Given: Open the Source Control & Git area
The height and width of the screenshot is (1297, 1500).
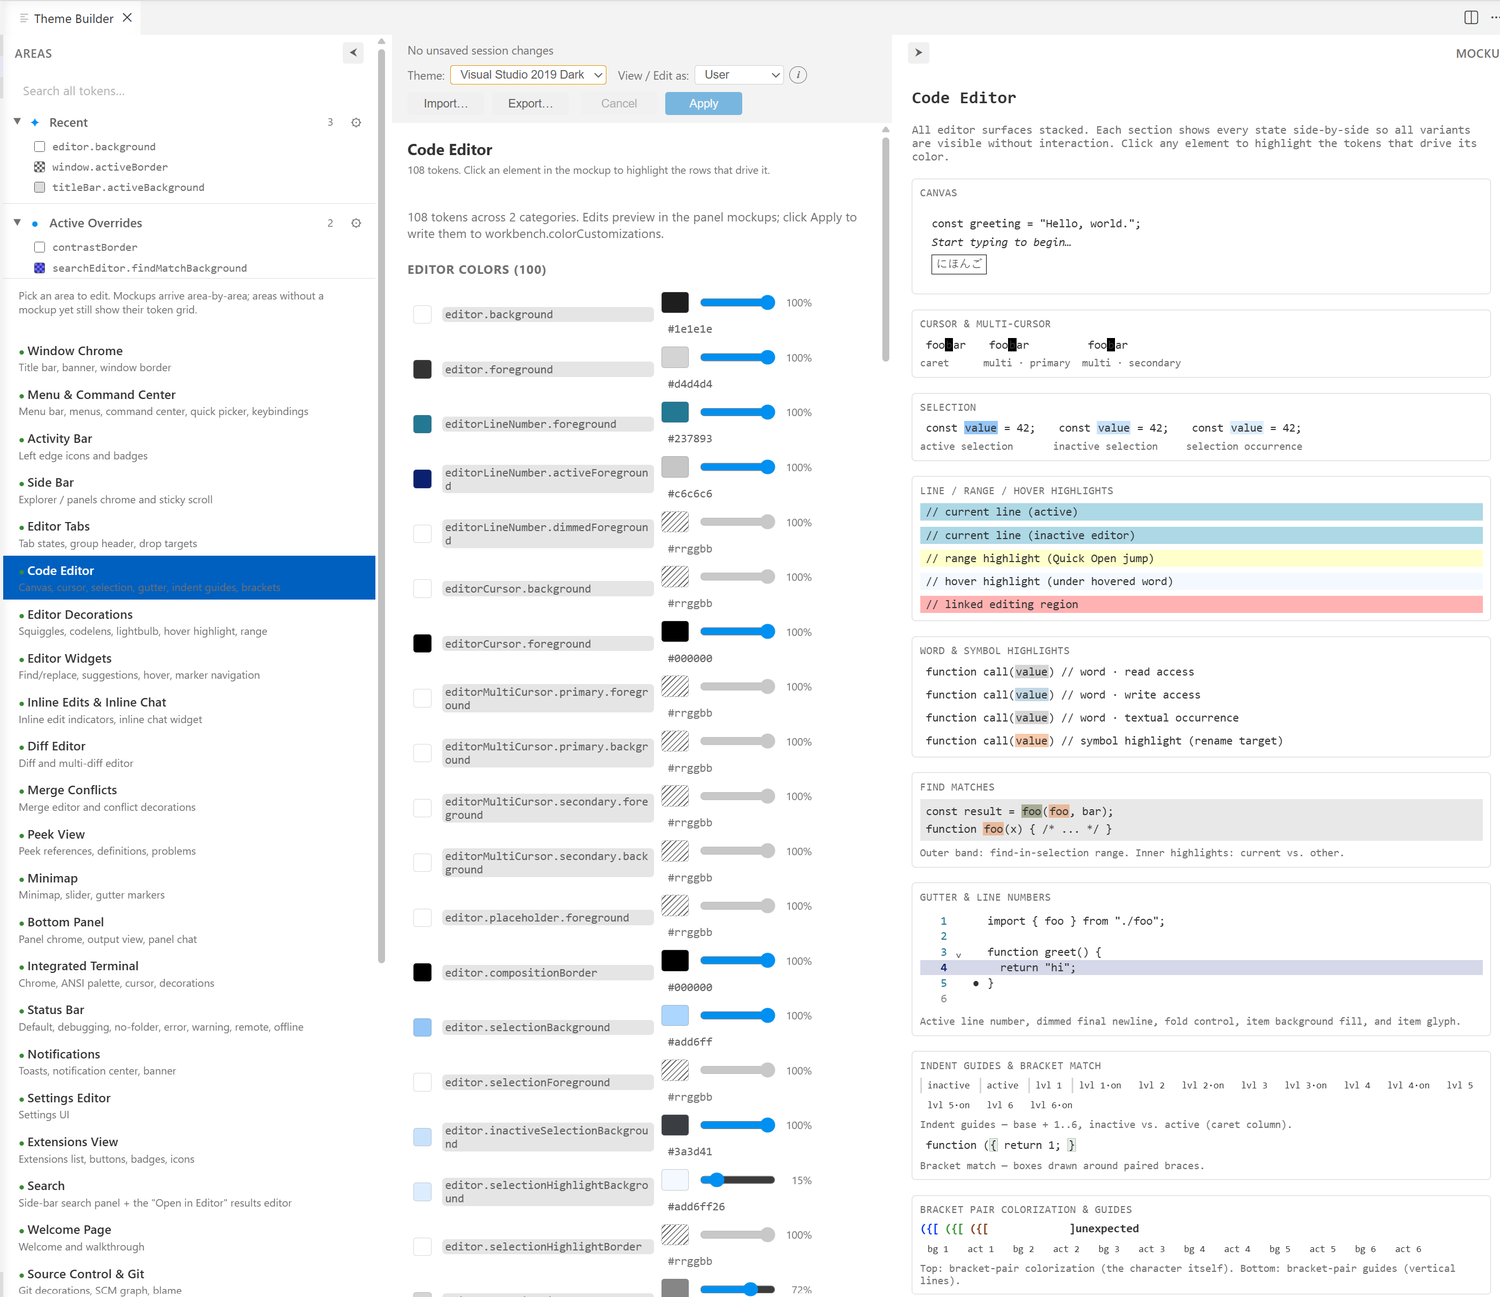Looking at the screenshot, I should (190, 1281).
